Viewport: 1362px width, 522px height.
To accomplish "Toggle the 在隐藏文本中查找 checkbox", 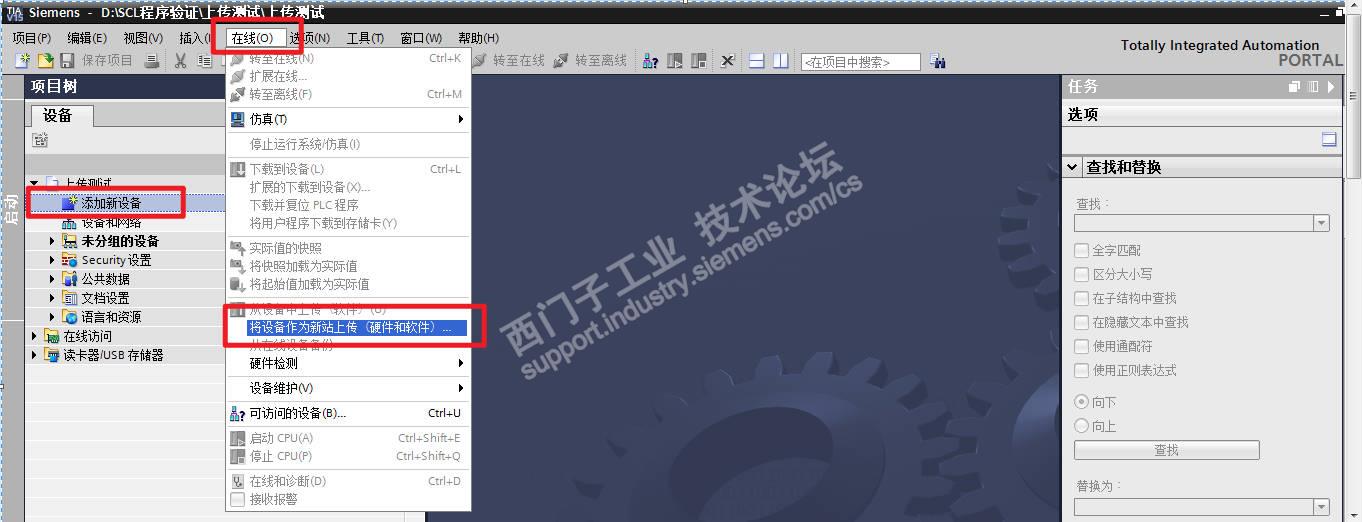I will click(1081, 322).
